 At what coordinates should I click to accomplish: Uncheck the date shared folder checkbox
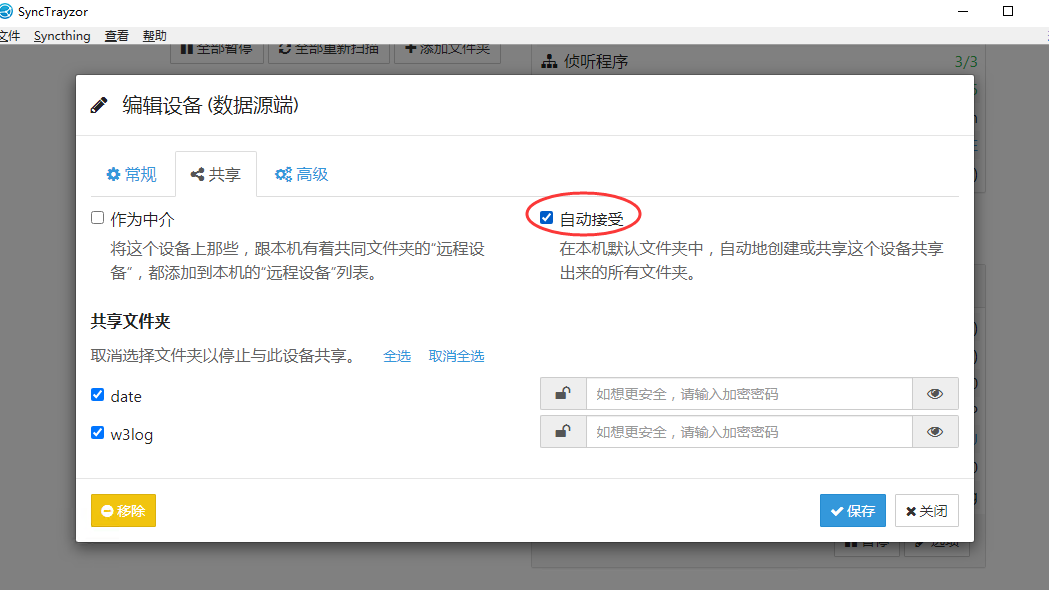98,395
